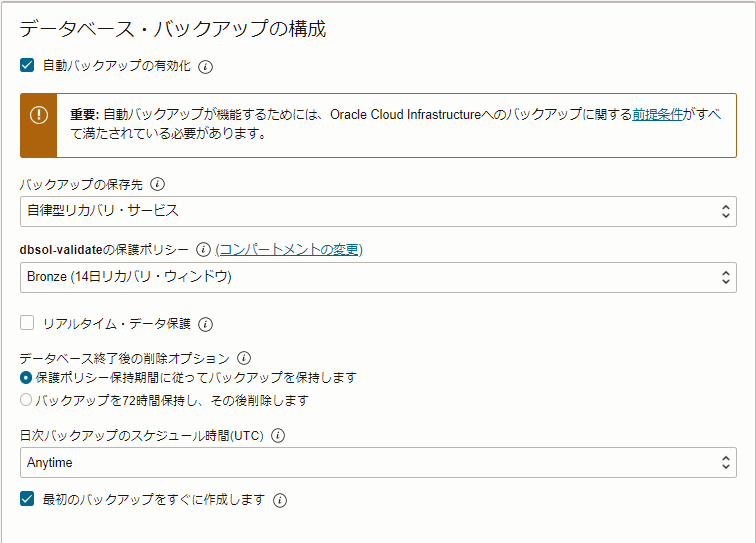Toggle 最初のバックアップをすぐに作成します checkbox
The image size is (756, 543).
click(27, 498)
